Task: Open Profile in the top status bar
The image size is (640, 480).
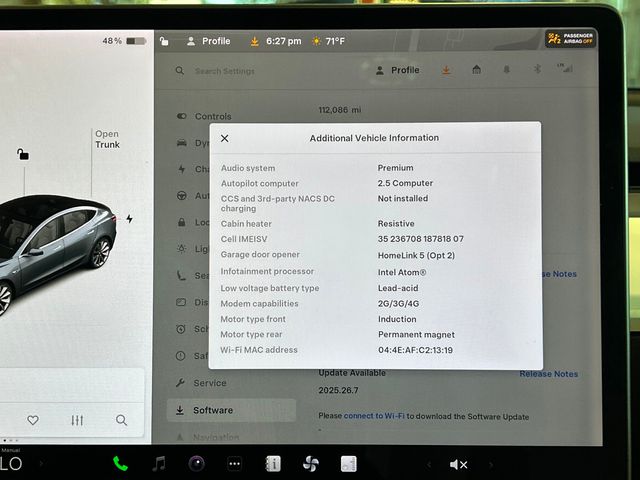Action: pyautogui.click(x=208, y=41)
